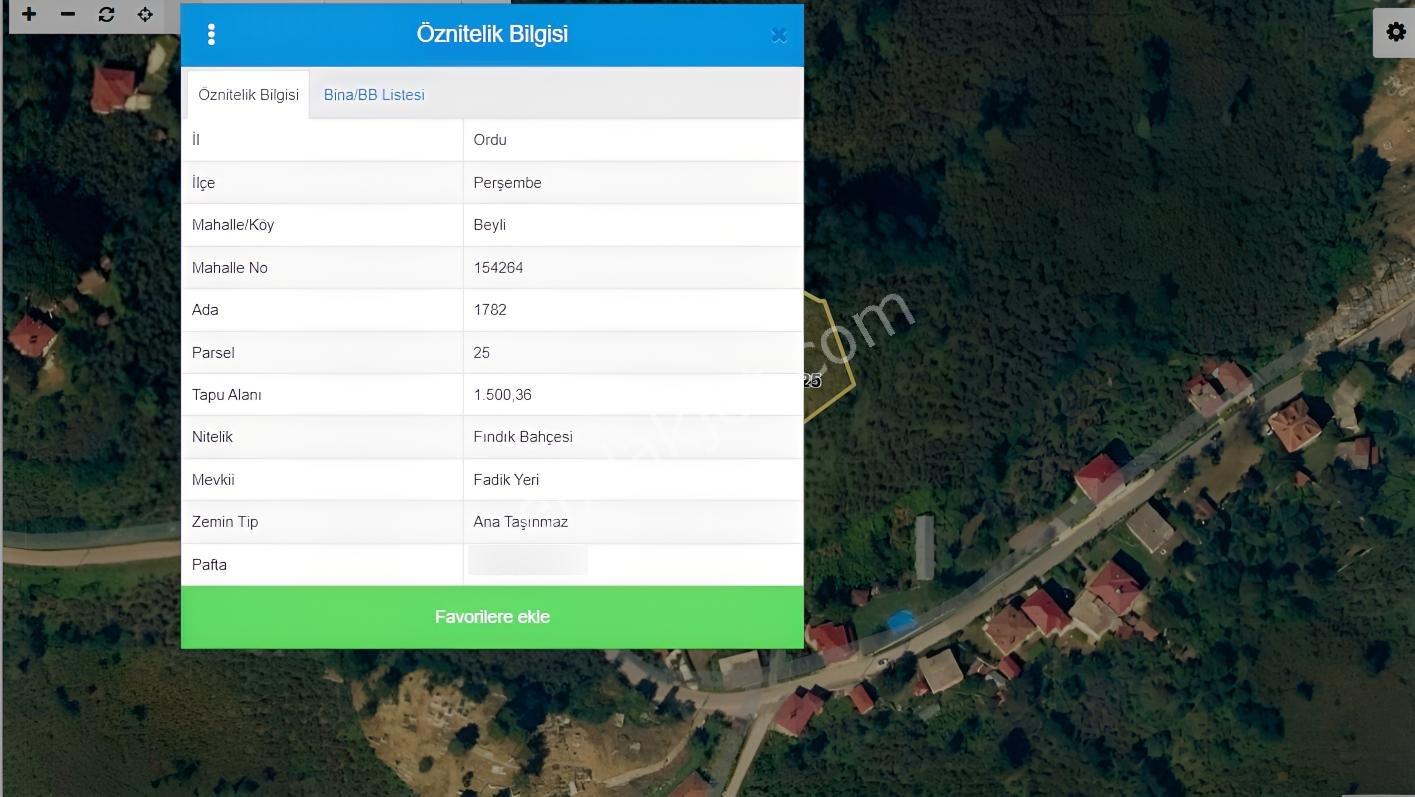
Task: Select the Mahalle/Köy value Beyli
Action: tap(490, 225)
